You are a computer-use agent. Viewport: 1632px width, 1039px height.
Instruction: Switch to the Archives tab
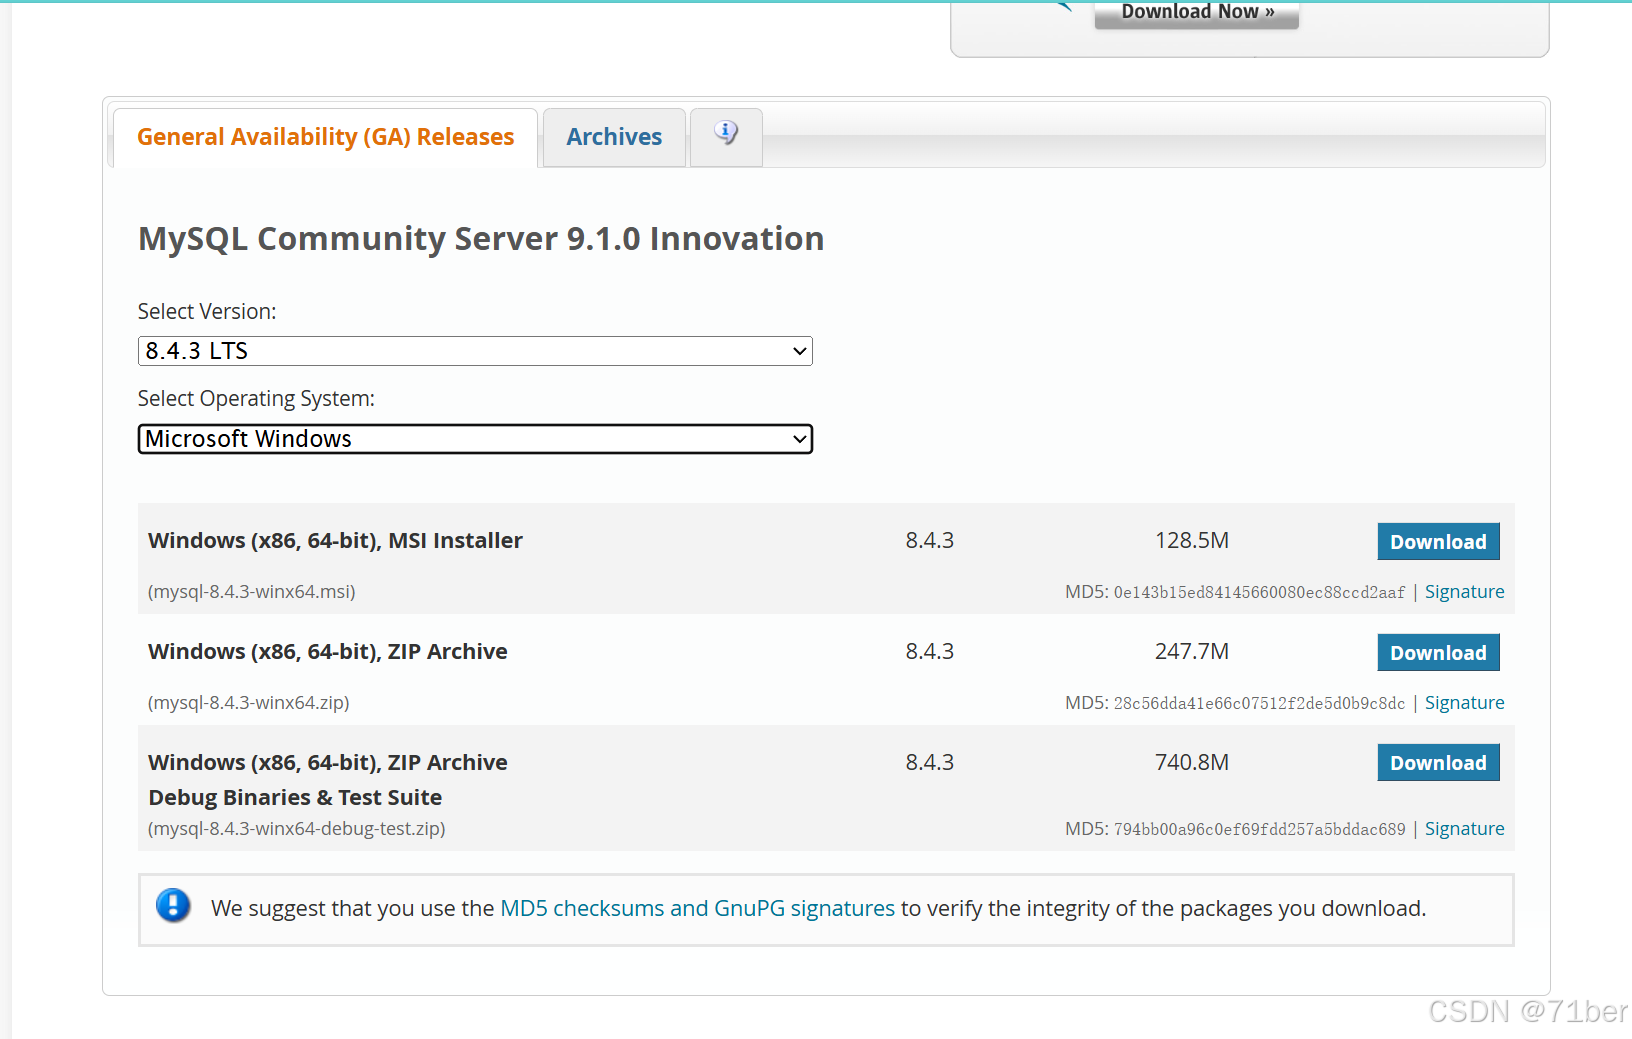click(614, 137)
